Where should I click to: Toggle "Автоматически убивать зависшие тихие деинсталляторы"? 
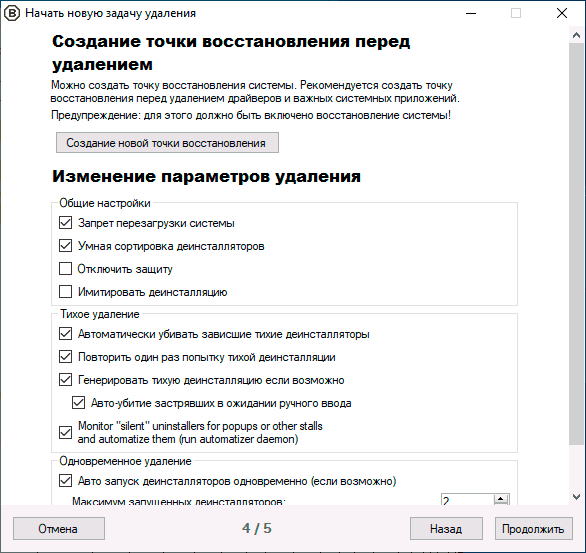click(x=65, y=334)
